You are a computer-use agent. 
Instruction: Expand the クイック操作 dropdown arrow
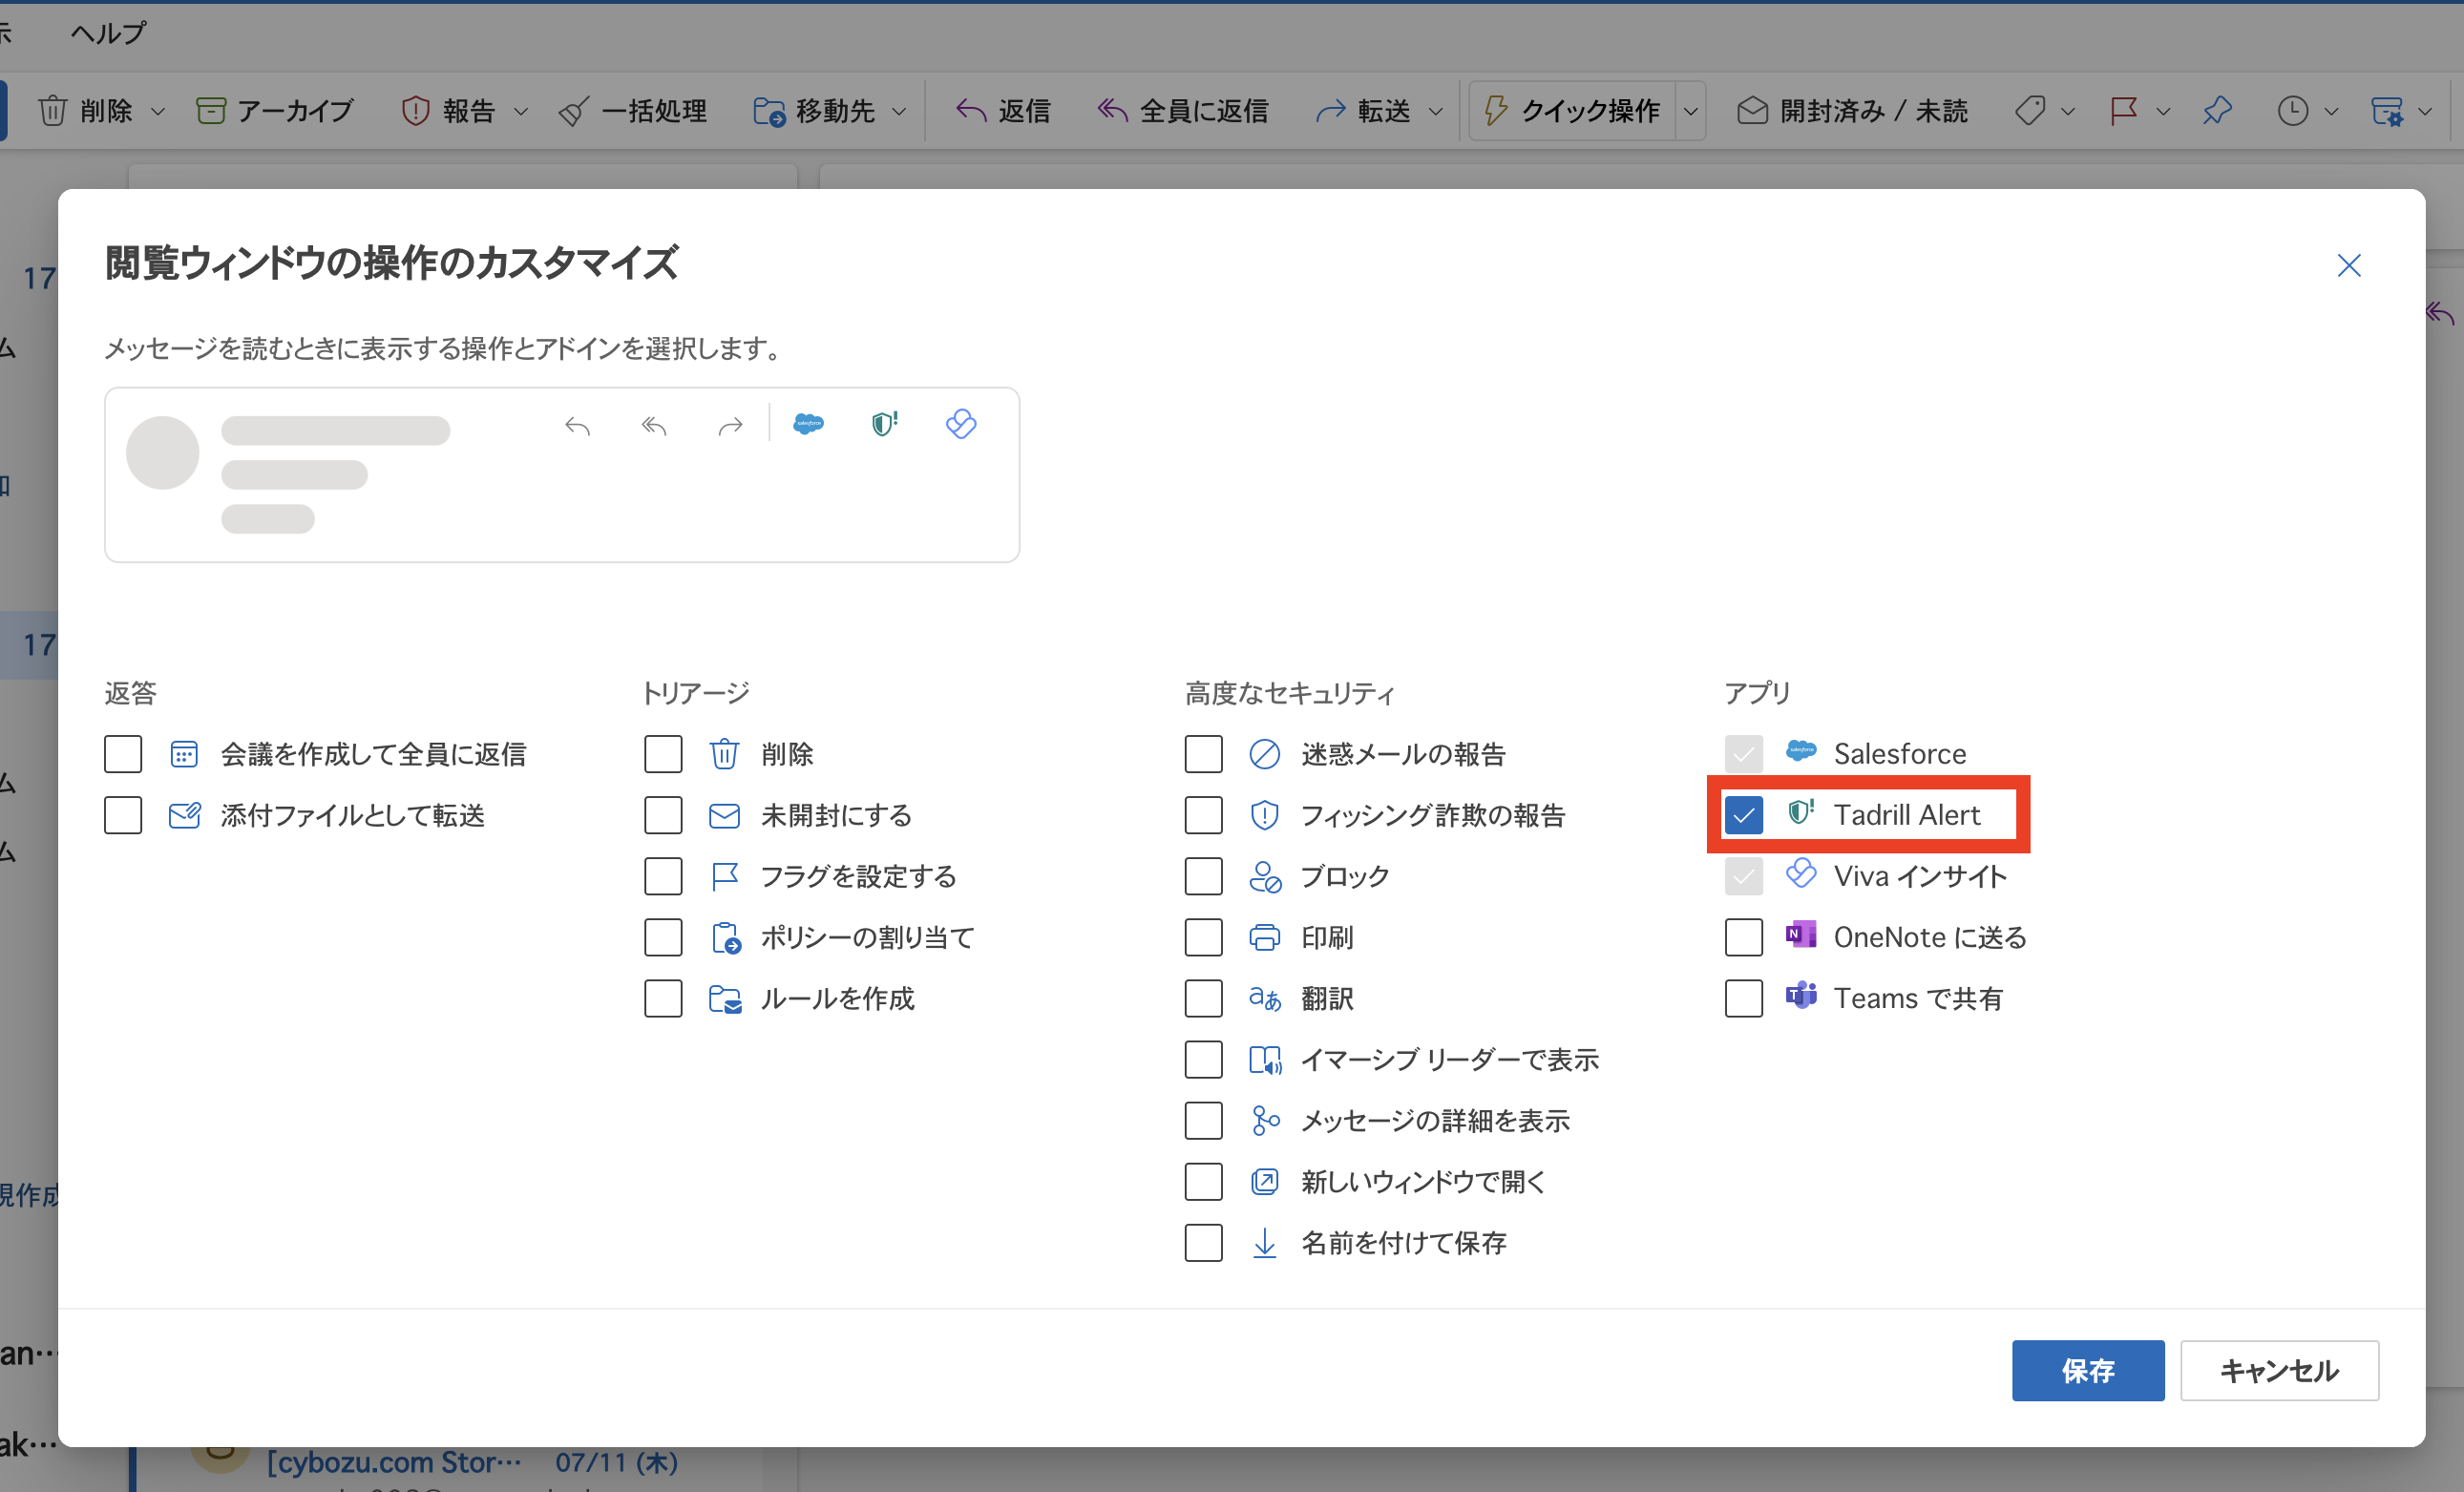(1691, 111)
